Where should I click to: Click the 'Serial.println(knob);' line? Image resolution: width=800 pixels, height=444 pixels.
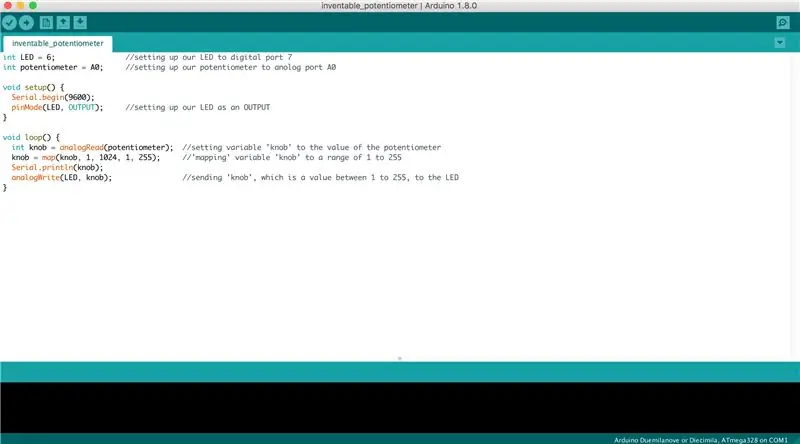57,167
